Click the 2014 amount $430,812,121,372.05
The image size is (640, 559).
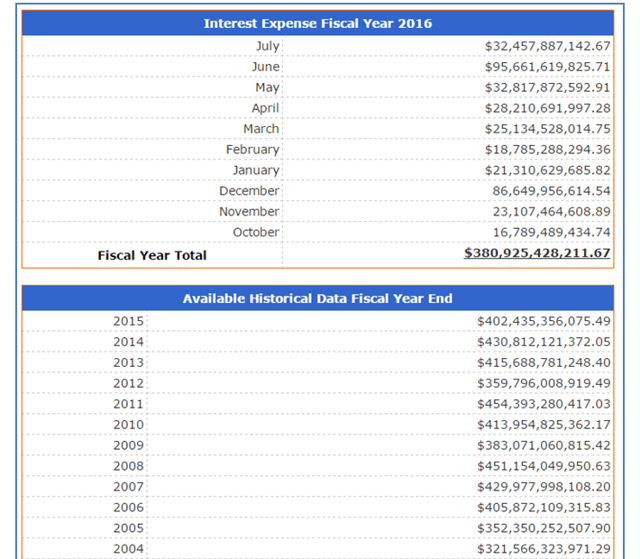pos(543,342)
